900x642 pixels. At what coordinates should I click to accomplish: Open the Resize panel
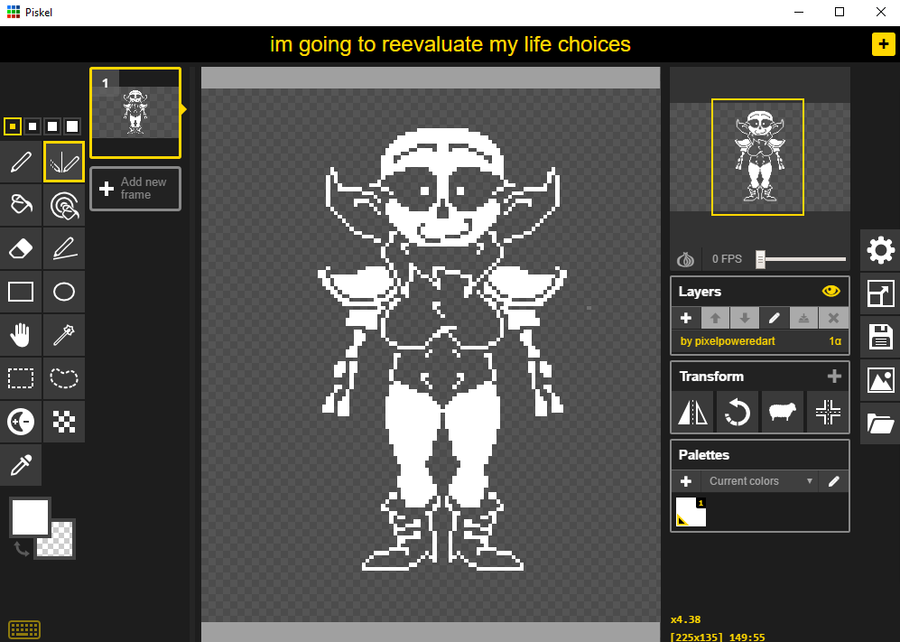880,294
